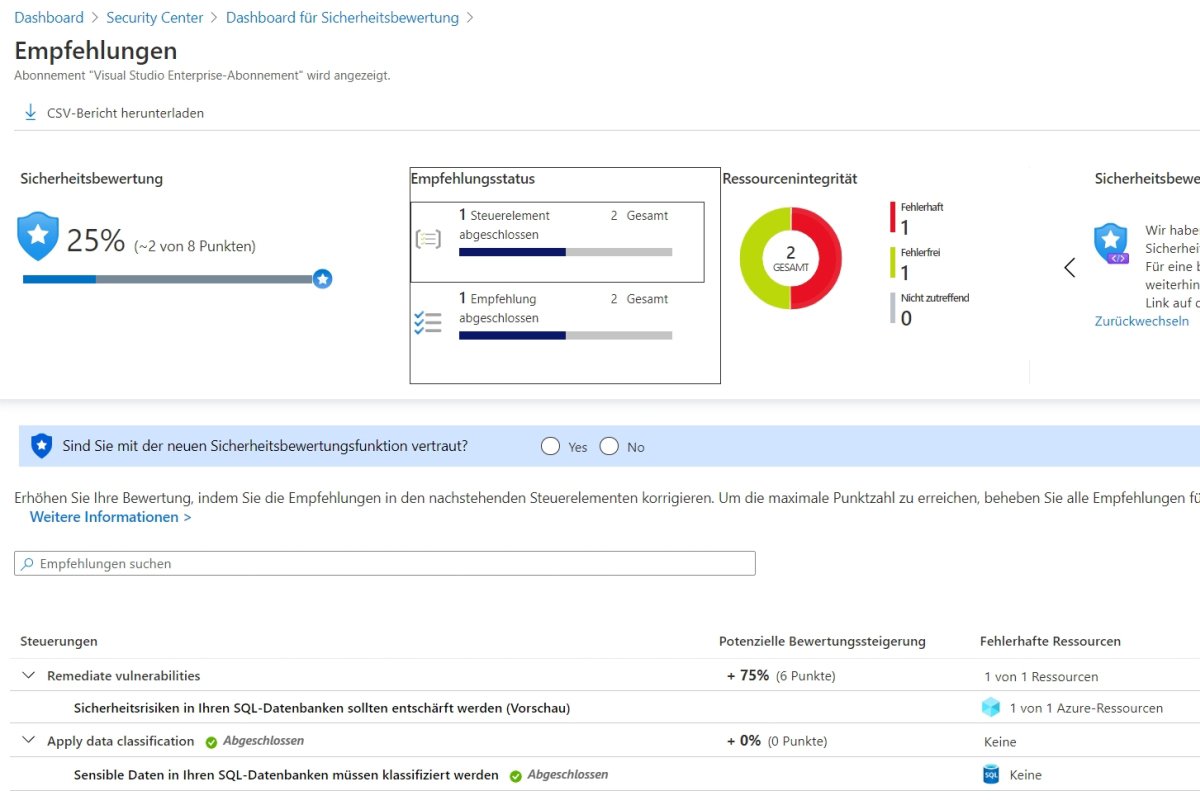Image resolution: width=1200 pixels, height=810 pixels.
Task: Click the SQL database icon
Action: pos(991,774)
